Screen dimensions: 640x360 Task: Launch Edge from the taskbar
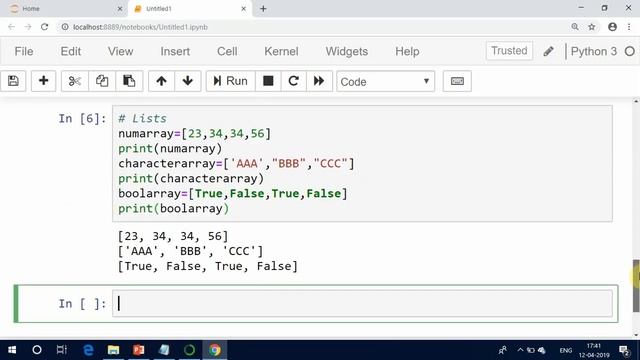88,350
